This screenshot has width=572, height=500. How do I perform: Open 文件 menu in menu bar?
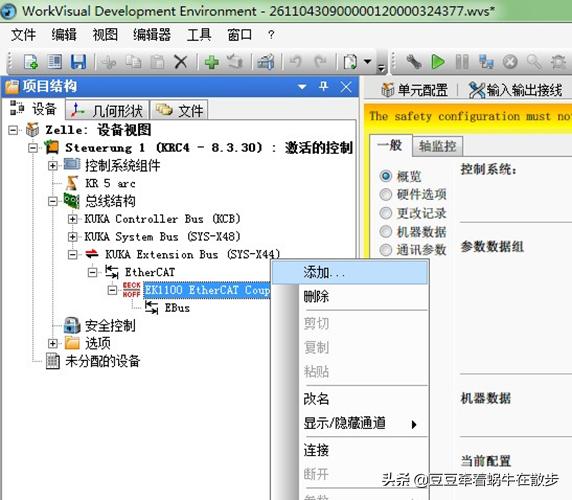[23, 35]
